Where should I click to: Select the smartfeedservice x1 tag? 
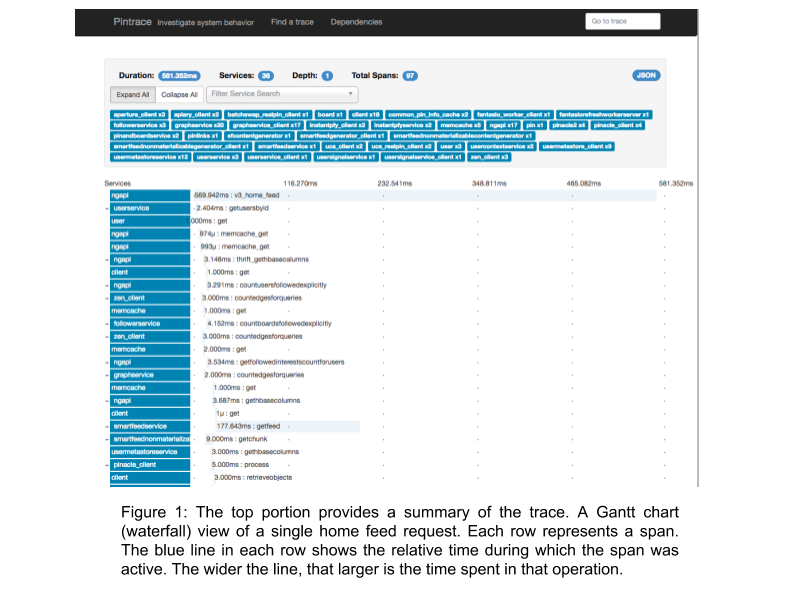287,147
